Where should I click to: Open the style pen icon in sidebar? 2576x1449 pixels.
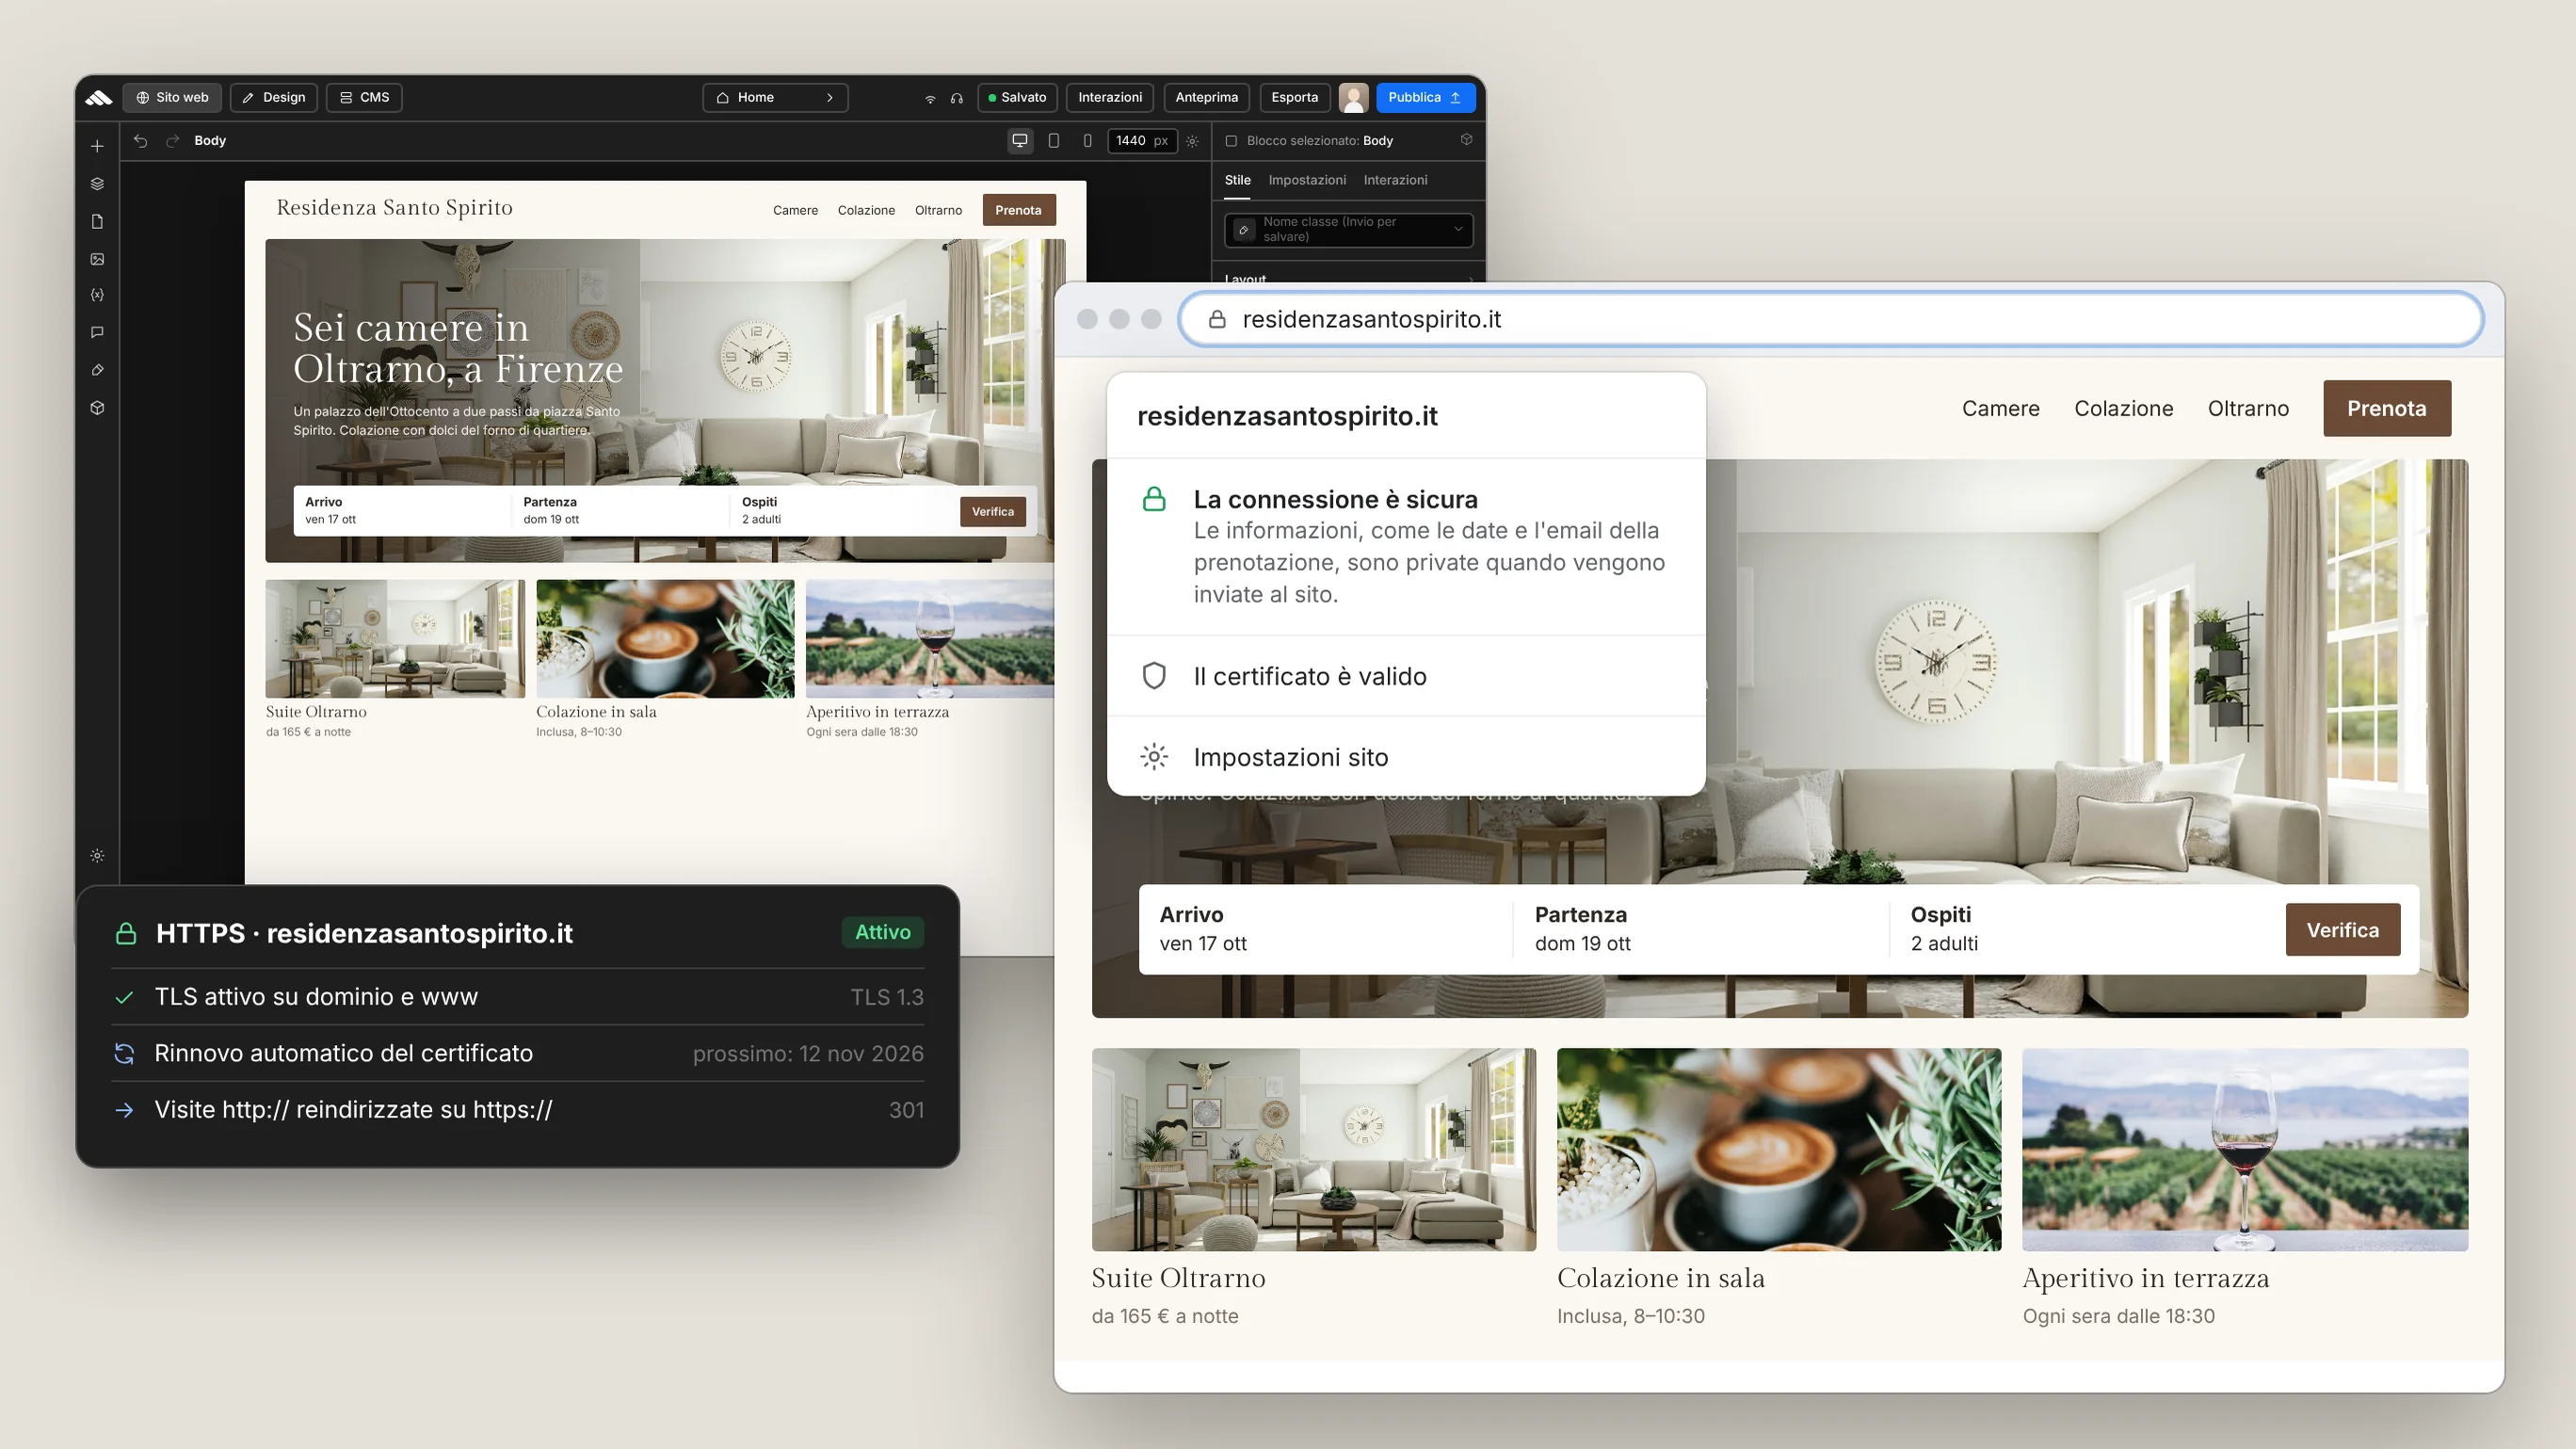pyautogui.click(x=97, y=370)
